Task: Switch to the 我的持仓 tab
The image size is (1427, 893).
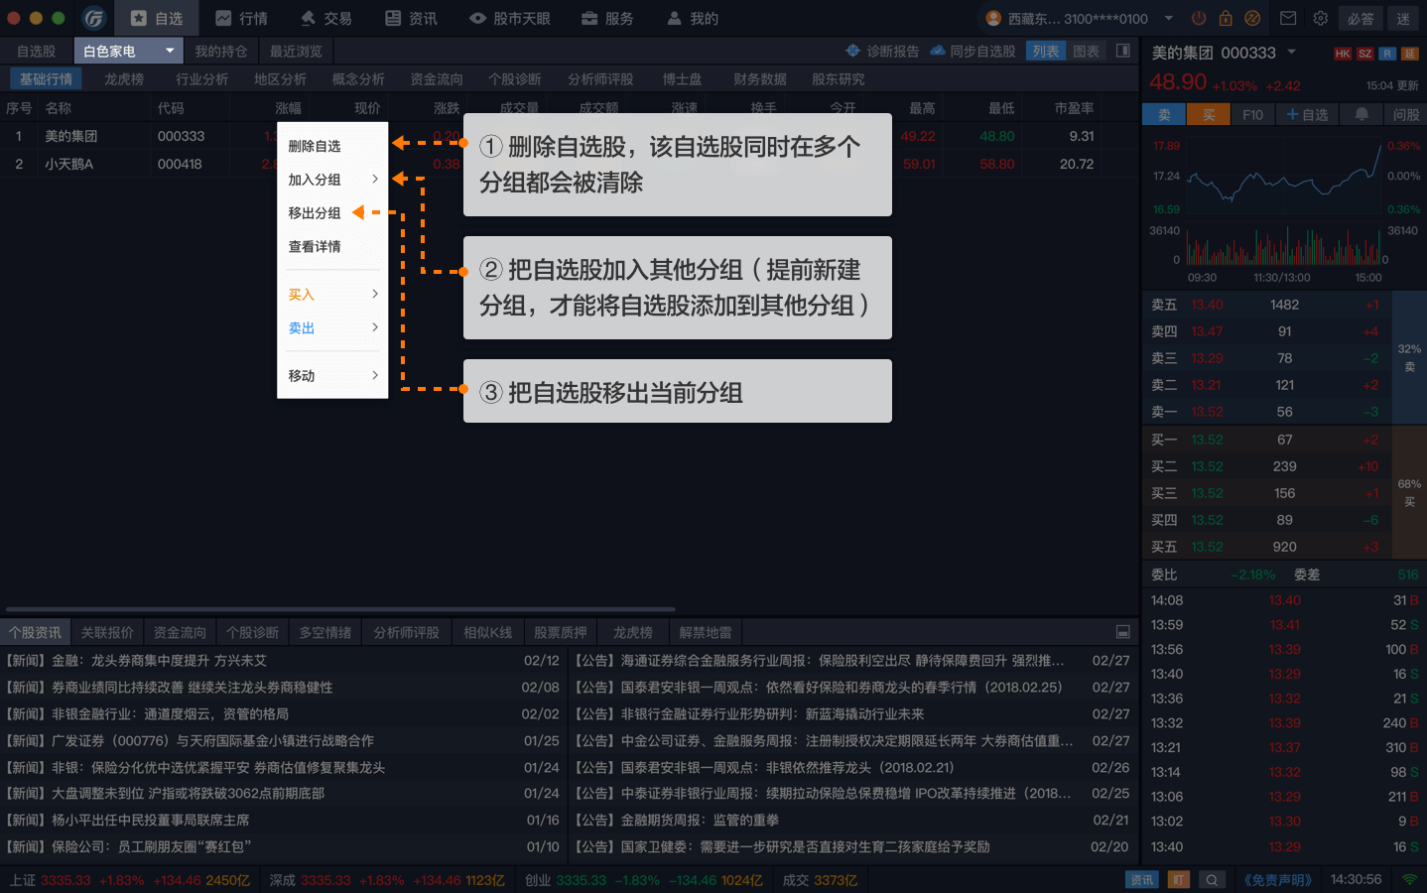Action: click(221, 51)
